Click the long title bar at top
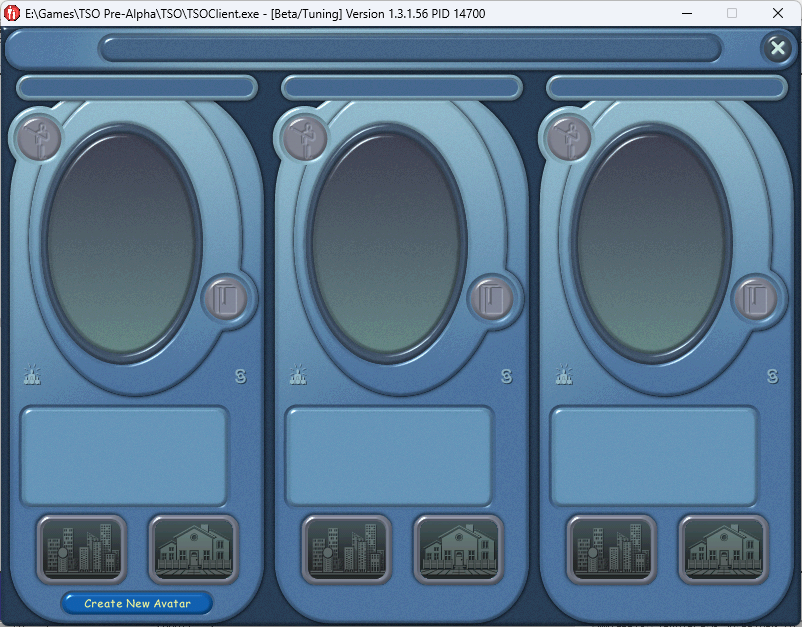 (410, 49)
